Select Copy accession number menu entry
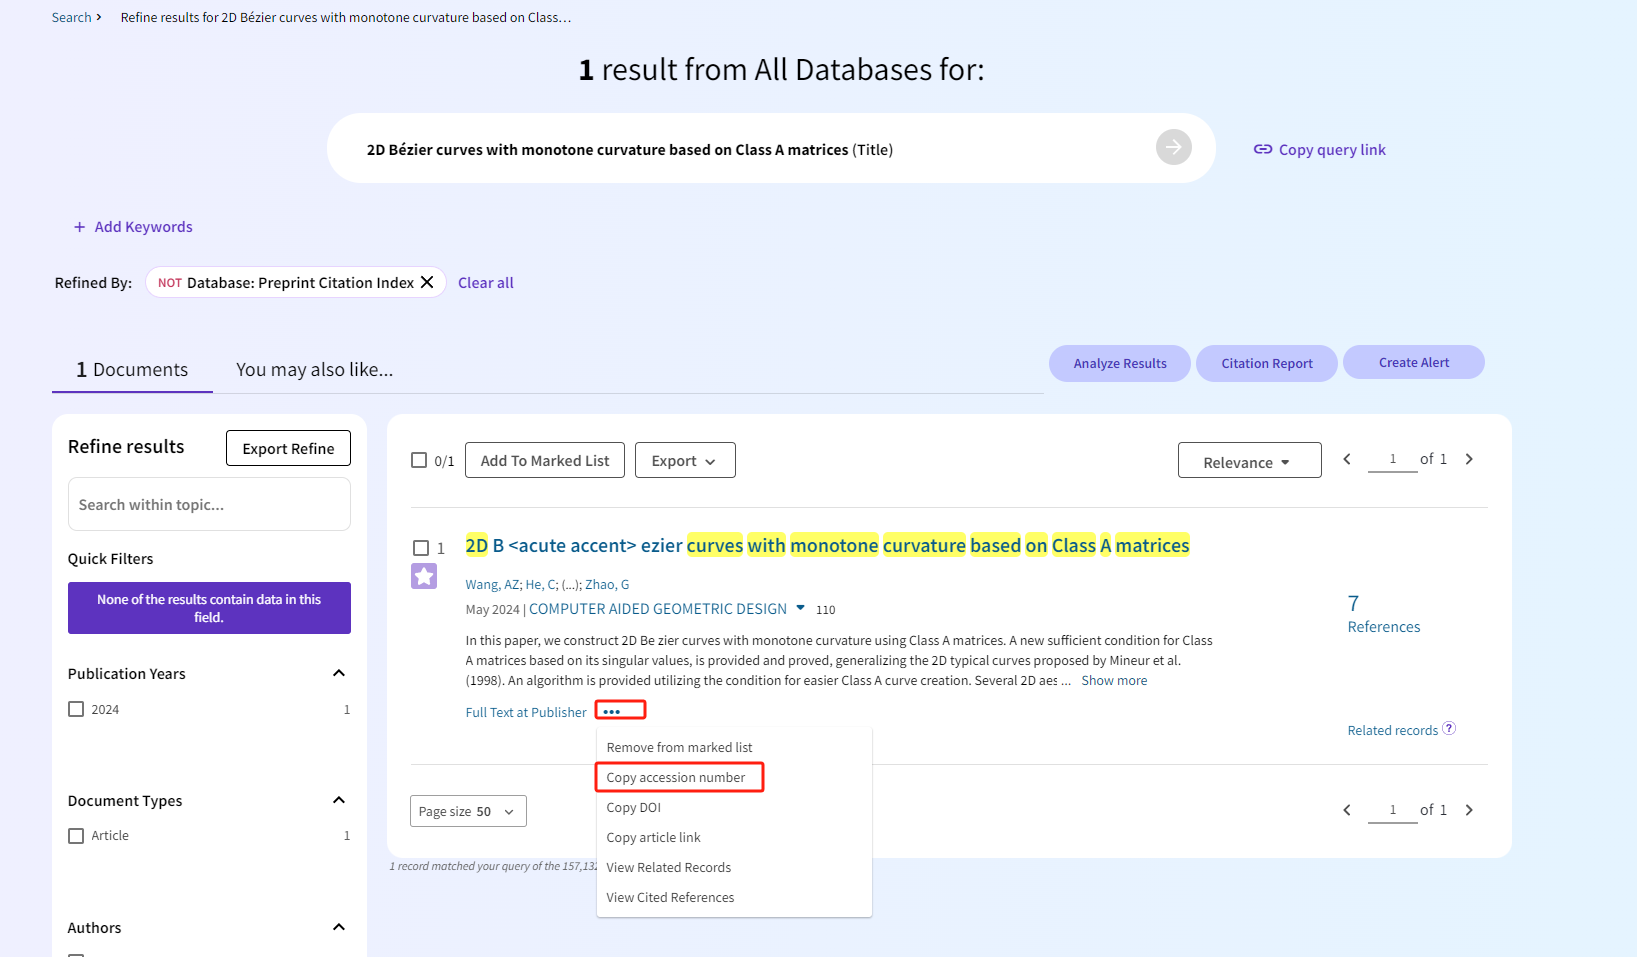The image size is (1637, 957). pyautogui.click(x=676, y=777)
